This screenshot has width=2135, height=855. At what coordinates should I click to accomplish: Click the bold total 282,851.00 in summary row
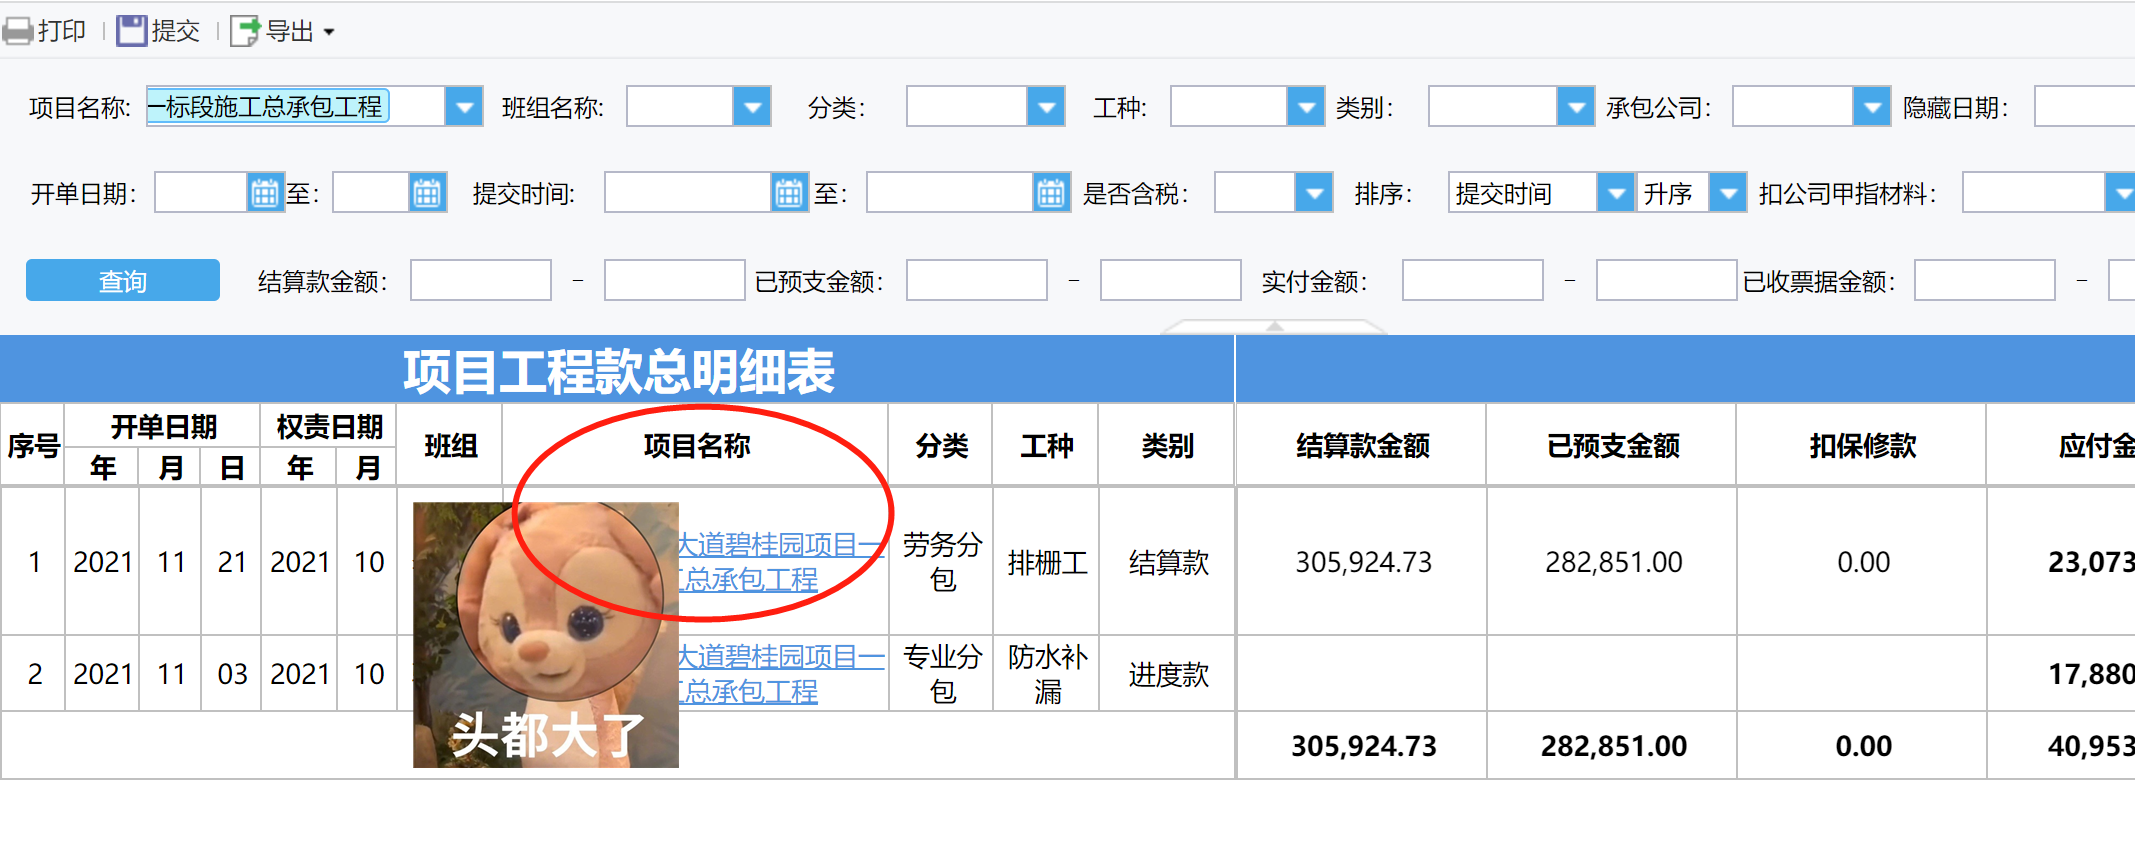[1613, 746]
